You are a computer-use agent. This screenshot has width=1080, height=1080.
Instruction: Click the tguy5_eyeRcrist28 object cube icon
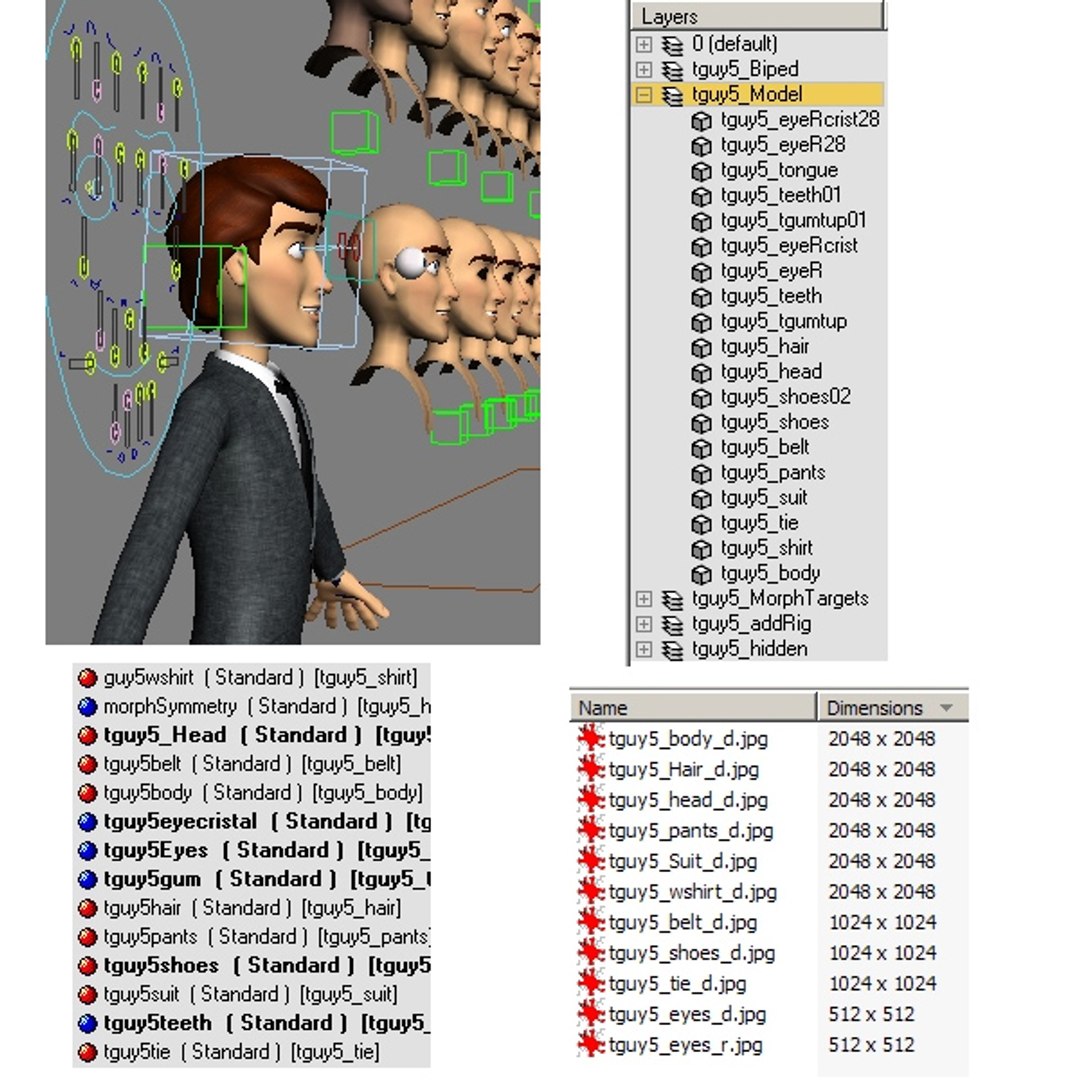(701, 121)
